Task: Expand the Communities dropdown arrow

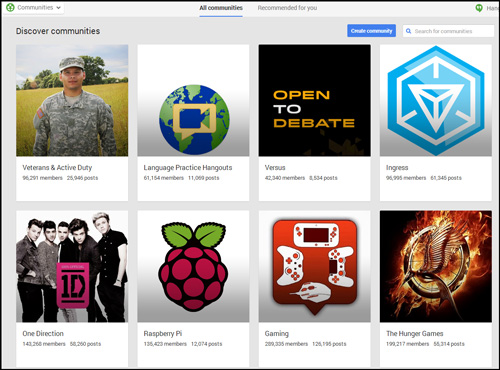Action: (58, 8)
